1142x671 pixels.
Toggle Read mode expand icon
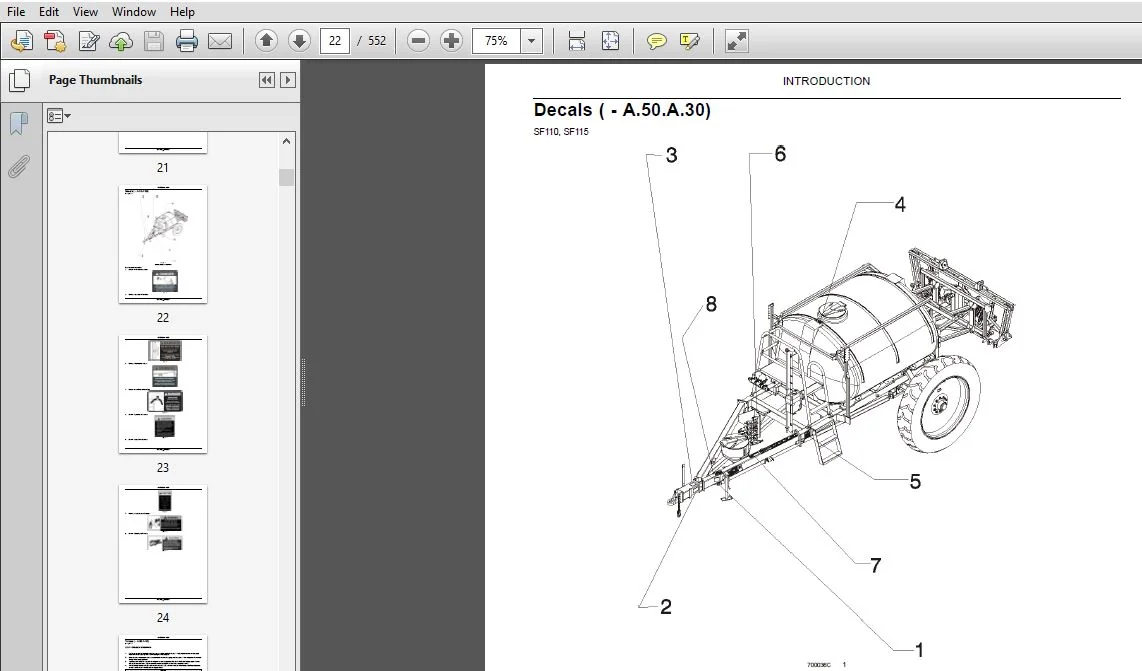(736, 42)
